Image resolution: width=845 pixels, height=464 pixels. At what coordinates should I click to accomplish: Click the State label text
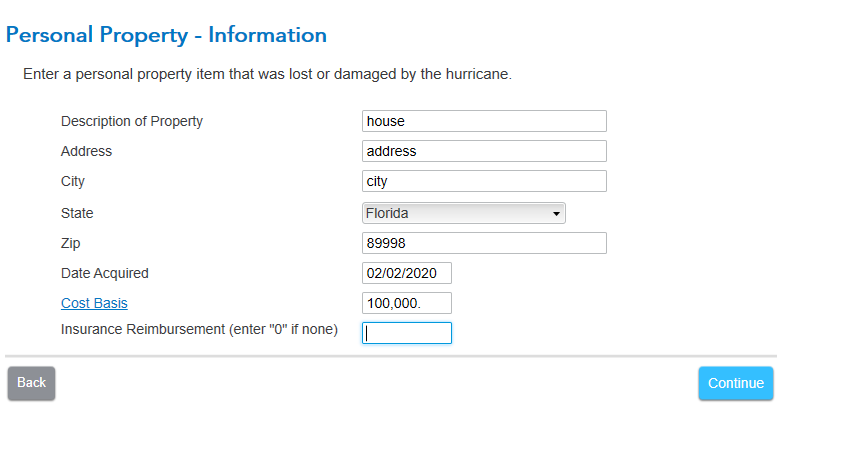(77, 213)
